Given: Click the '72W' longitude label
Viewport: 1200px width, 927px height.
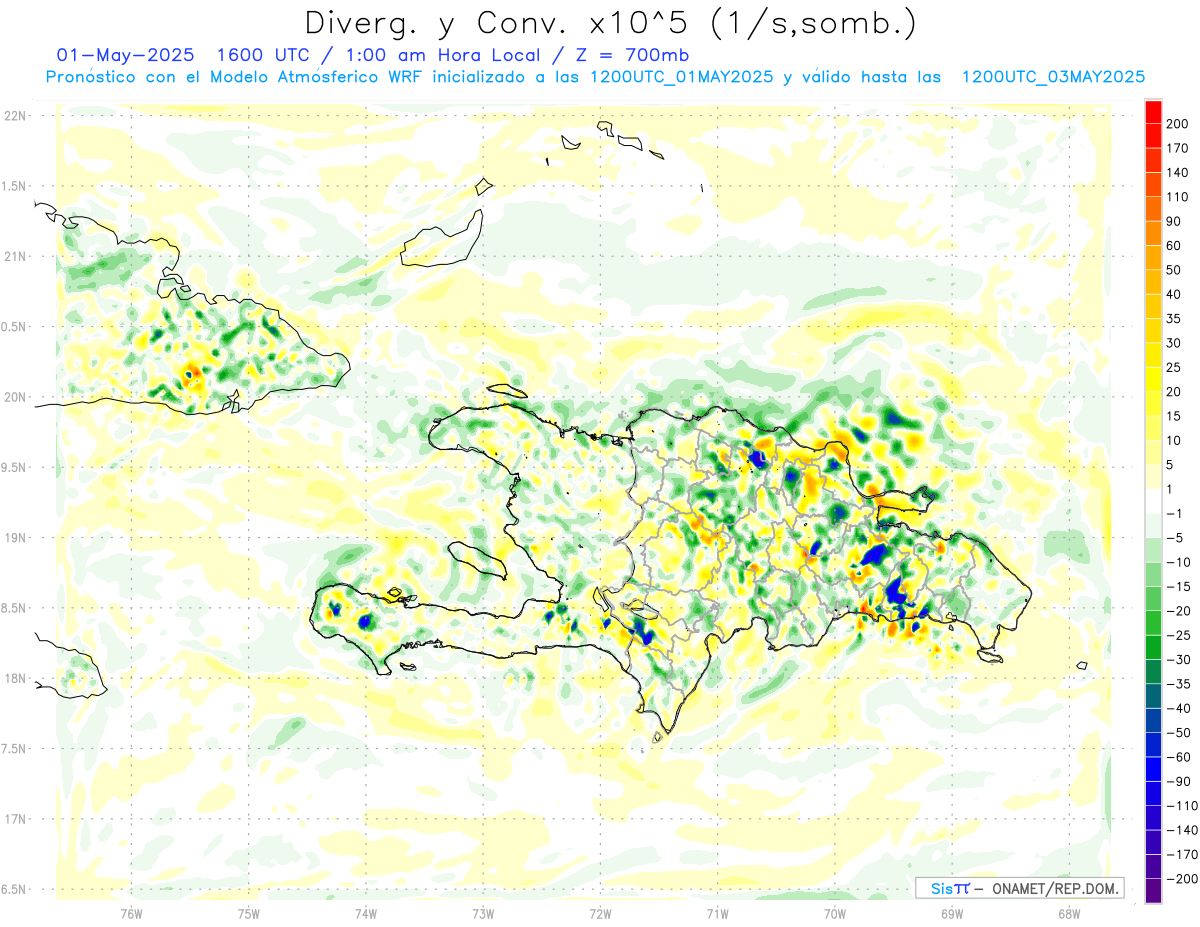Looking at the screenshot, I should pos(600,913).
